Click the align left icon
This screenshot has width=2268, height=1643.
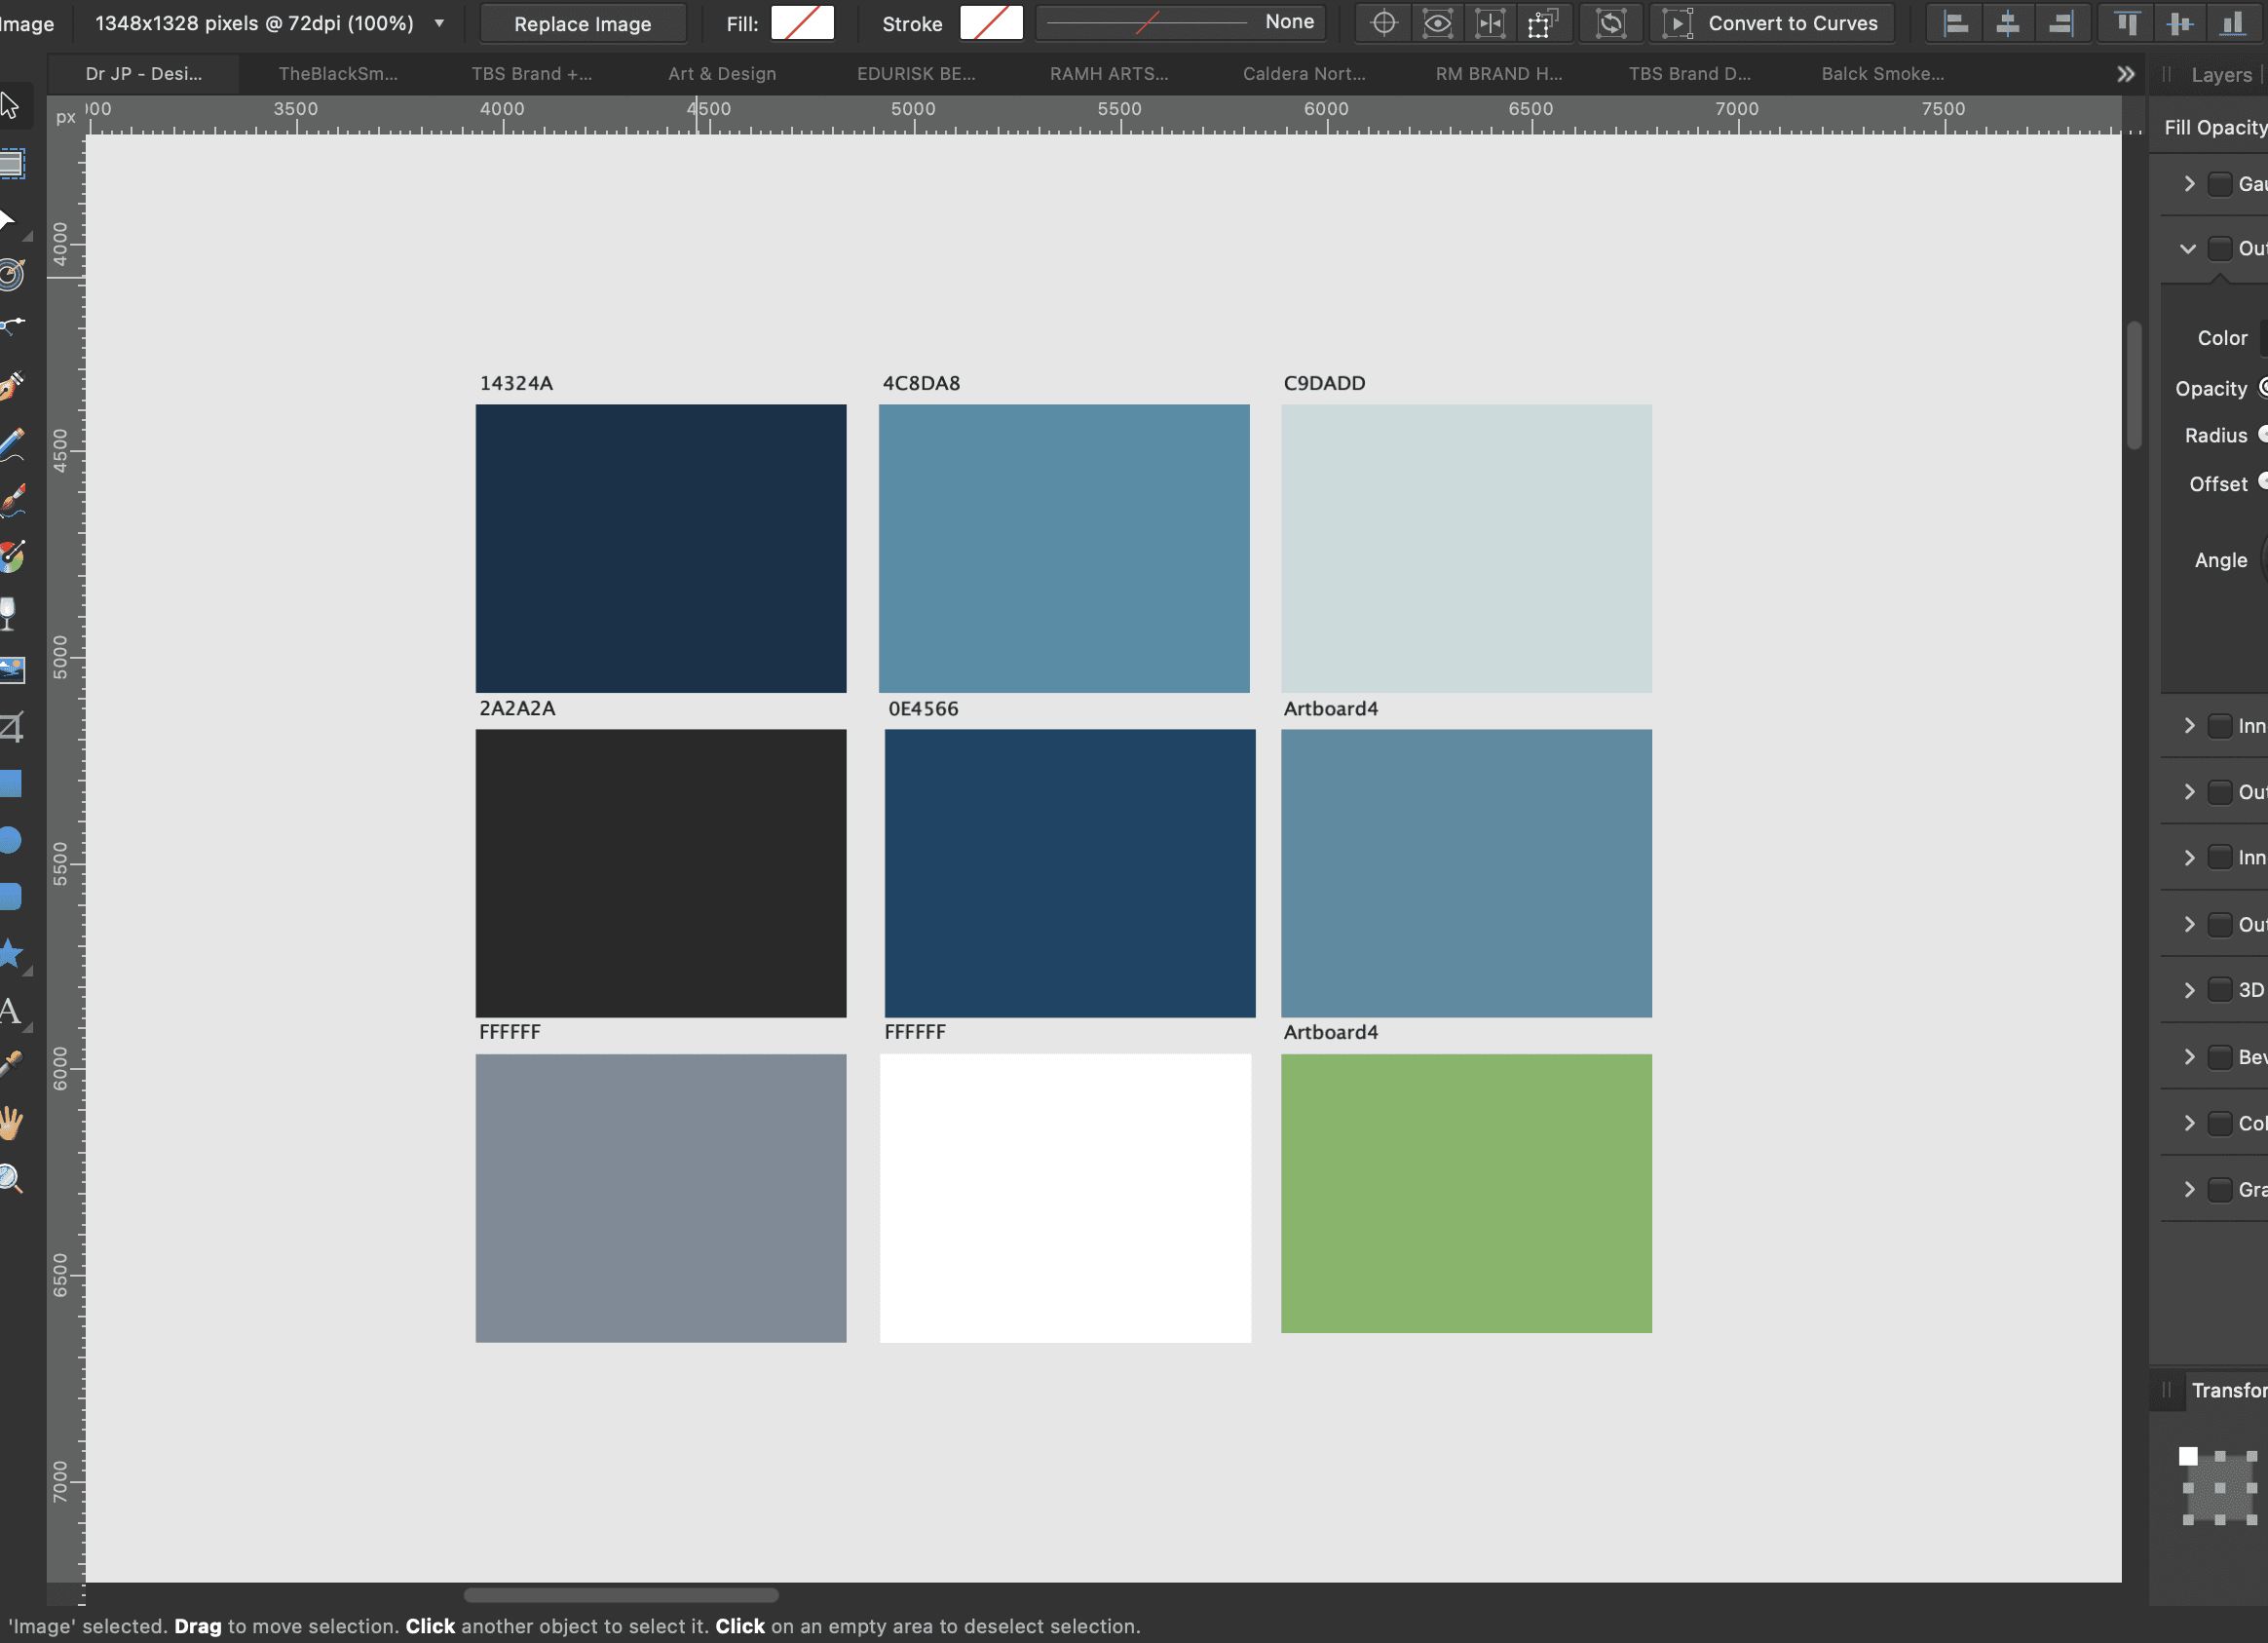point(1955,23)
